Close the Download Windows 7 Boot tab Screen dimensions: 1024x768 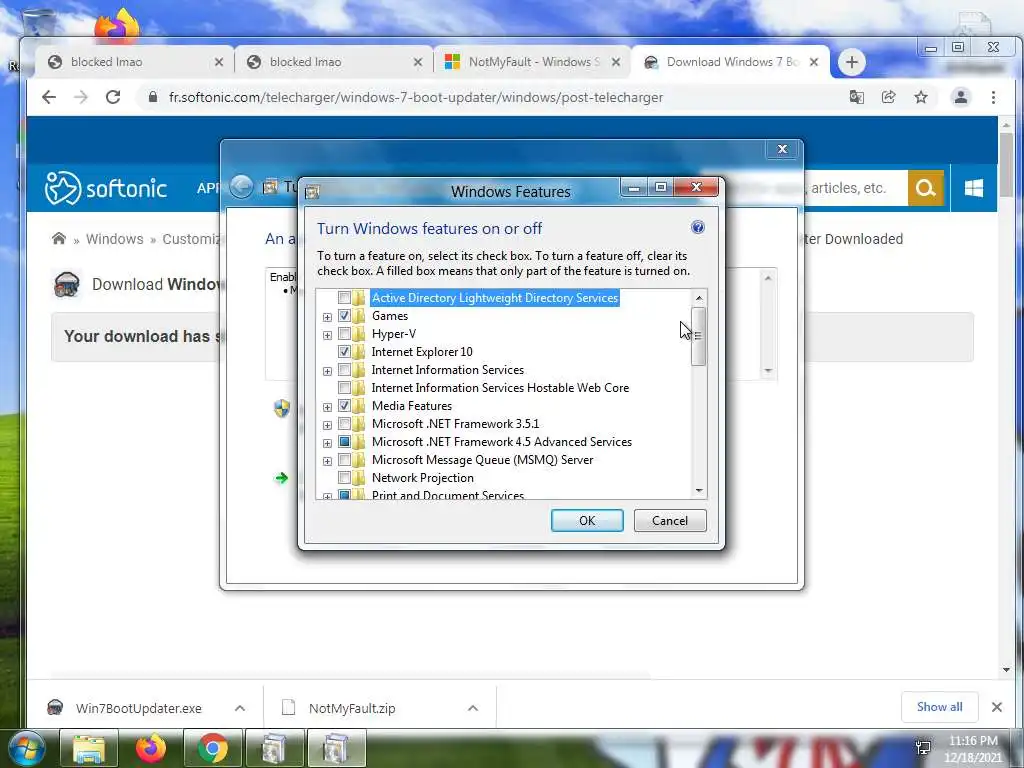pos(814,62)
